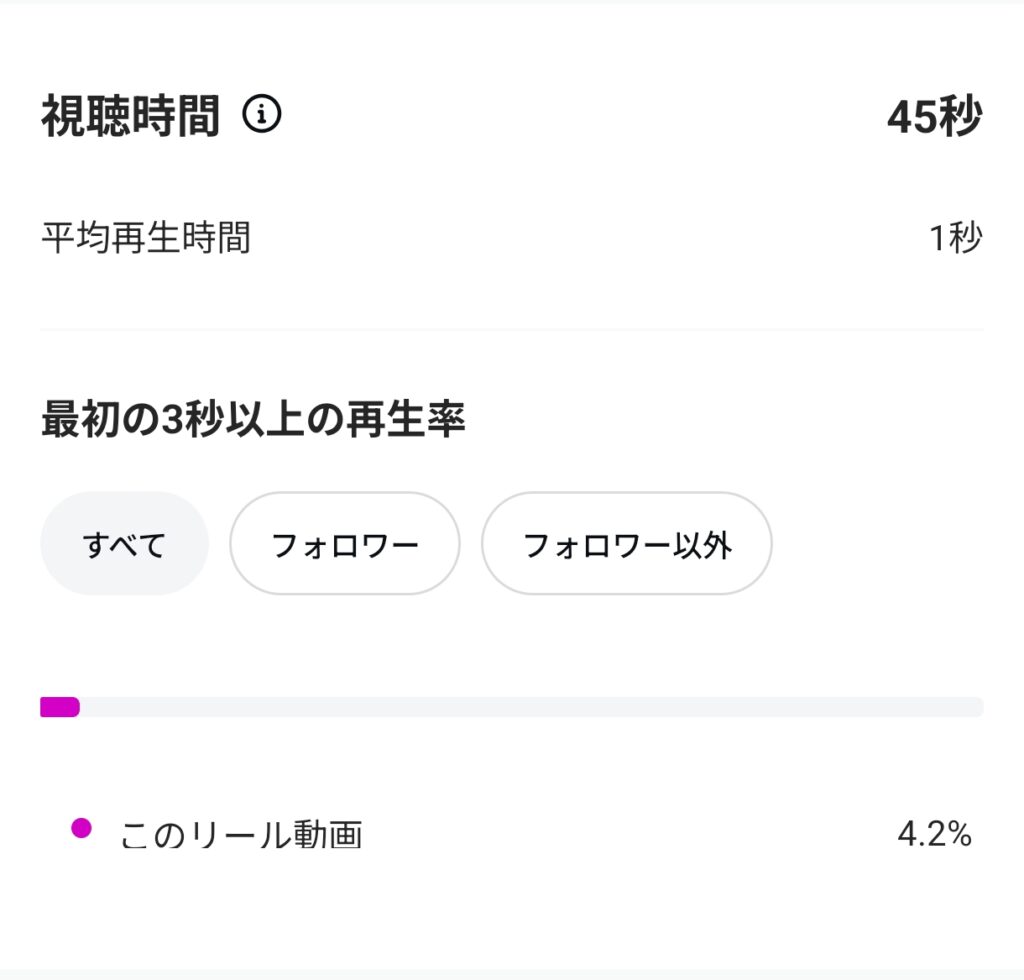The height and width of the screenshot is (980, 1024).
Task: Click the gray unfilled progress bar track
Action: (530, 707)
